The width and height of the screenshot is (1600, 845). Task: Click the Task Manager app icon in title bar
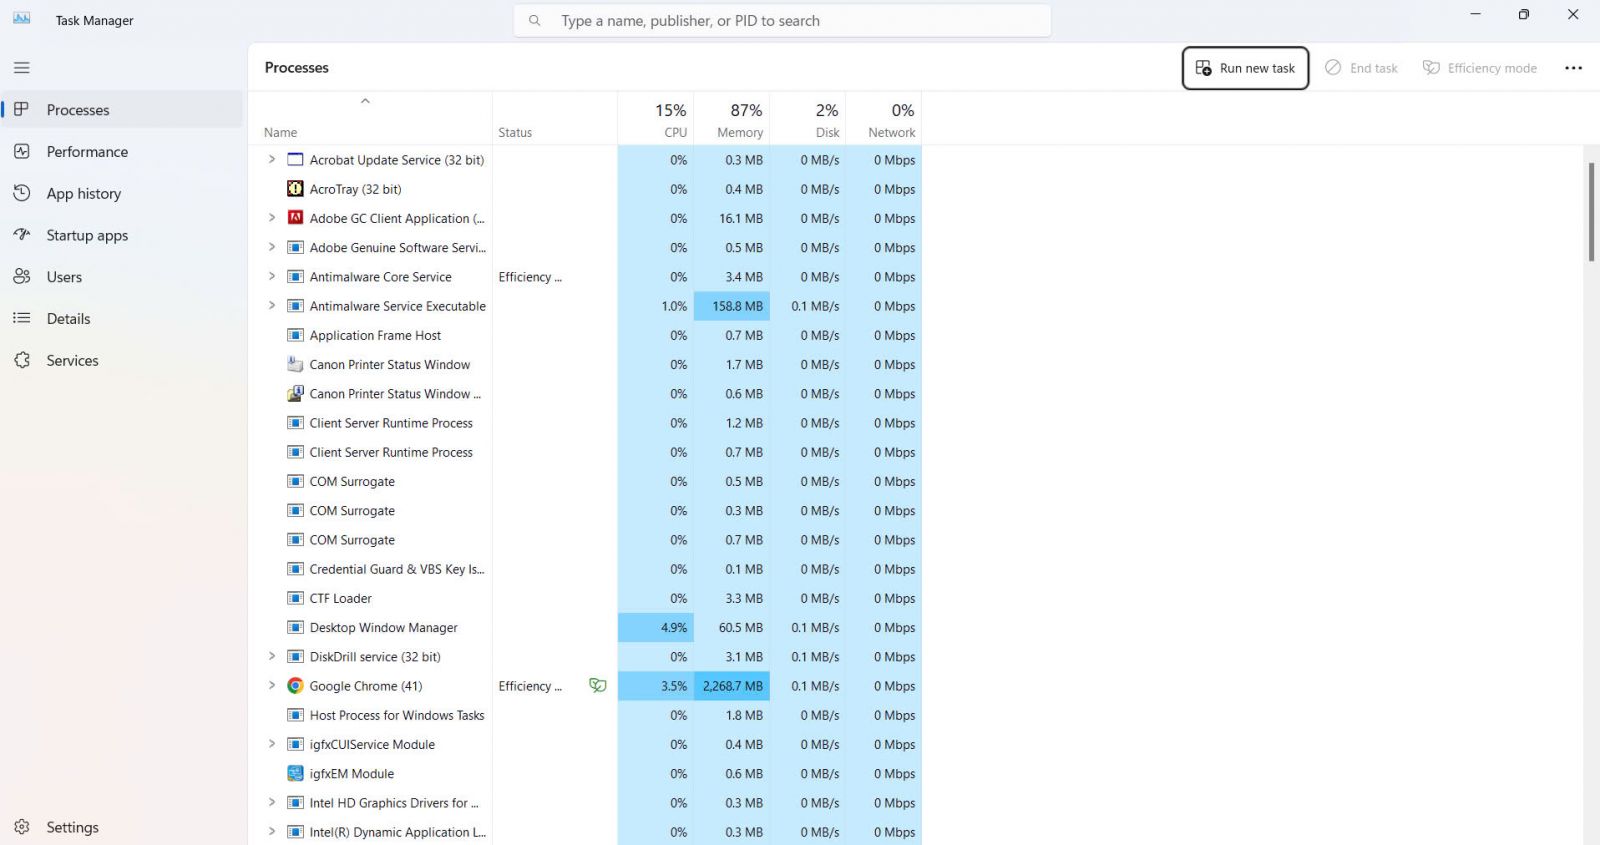21,19
